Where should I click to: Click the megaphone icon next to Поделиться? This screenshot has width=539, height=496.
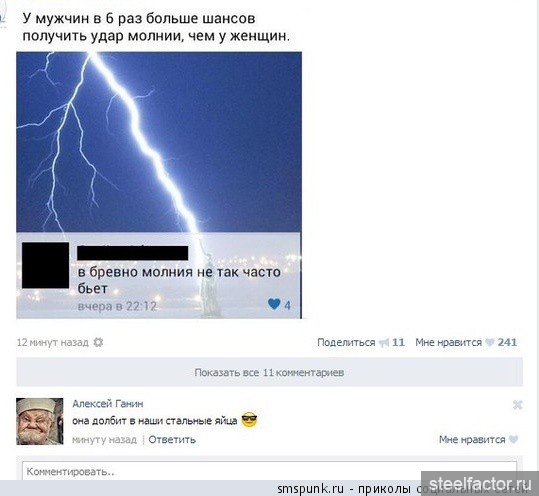(384, 342)
